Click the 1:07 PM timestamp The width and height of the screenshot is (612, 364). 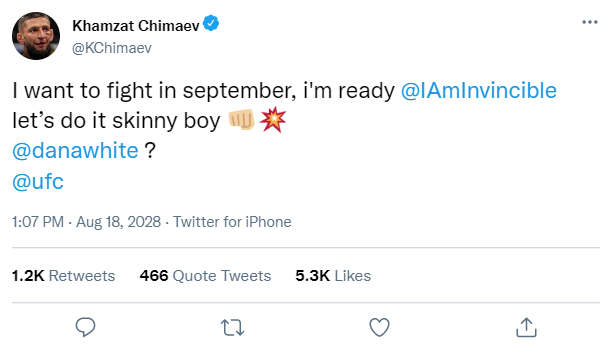tap(38, 222)
